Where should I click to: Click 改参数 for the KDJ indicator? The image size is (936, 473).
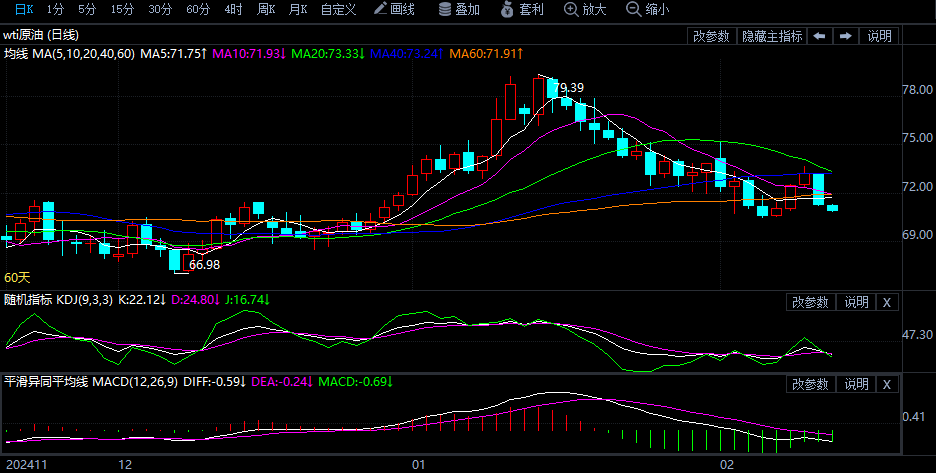810,302
